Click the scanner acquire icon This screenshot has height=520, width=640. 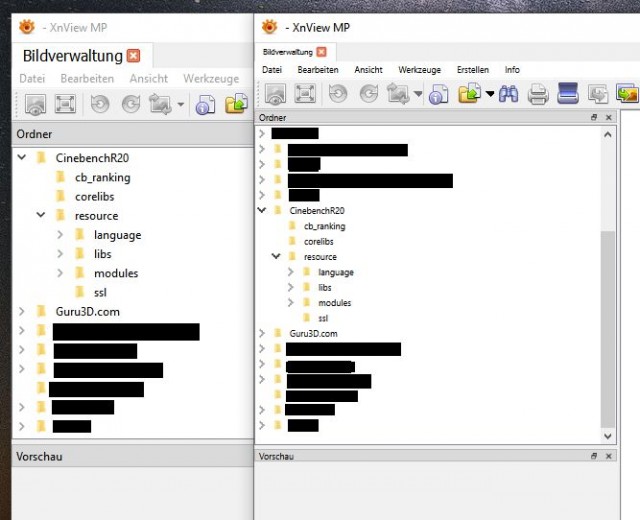568,93
